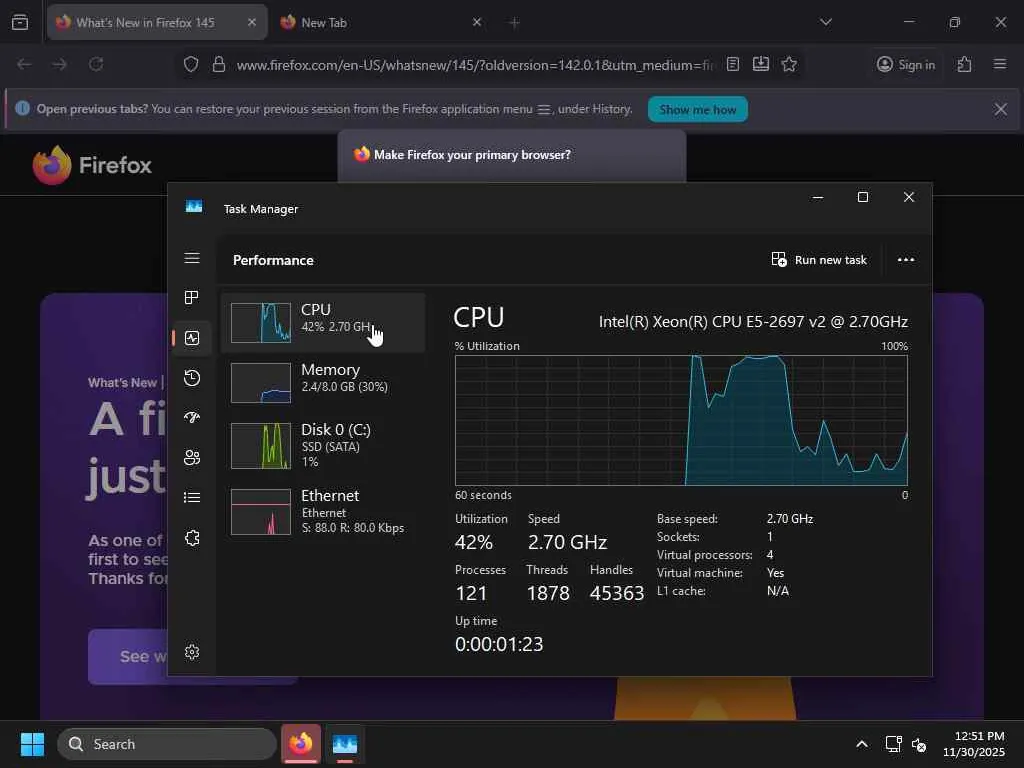Dismiss the open previous tabs notification
Viewport: 1024px width, 768px height.
pyautogui.click(x=1000, y=109)
